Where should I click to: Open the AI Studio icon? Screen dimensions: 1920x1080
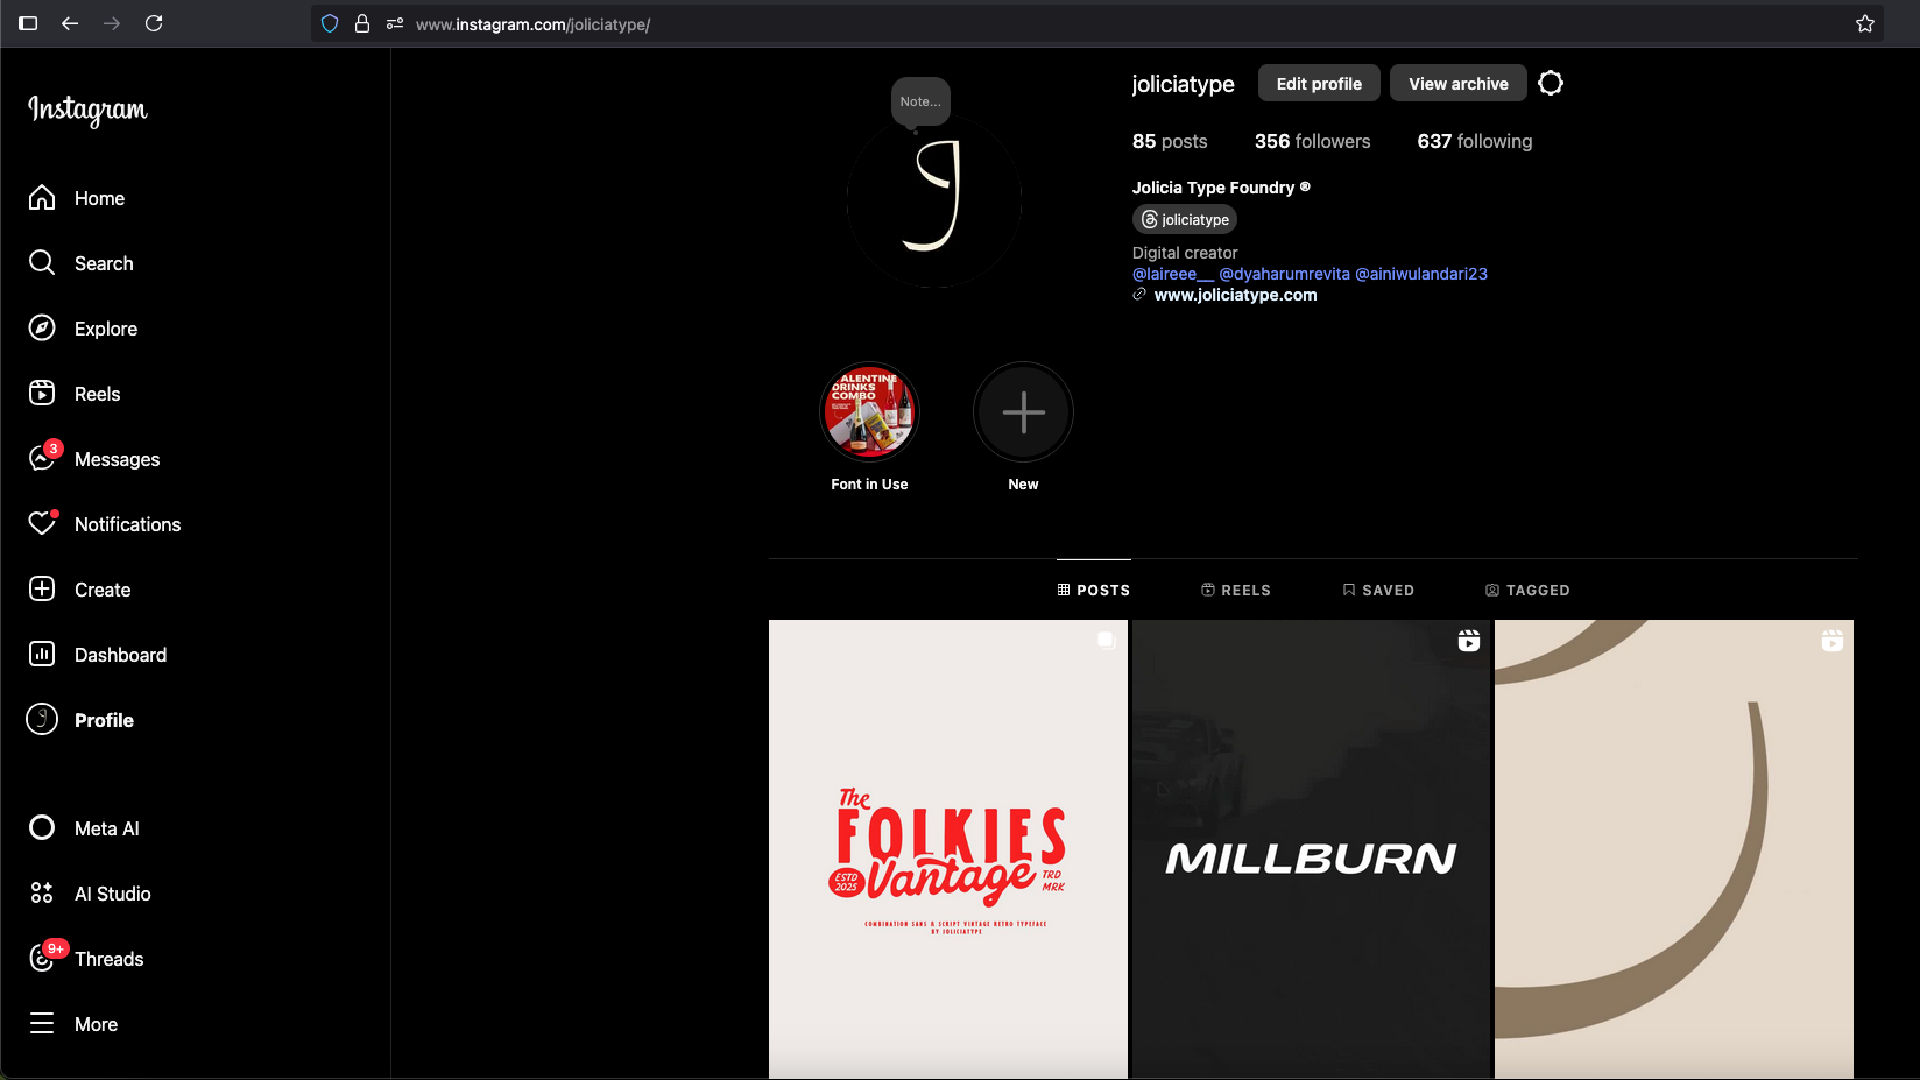[42, 893]
